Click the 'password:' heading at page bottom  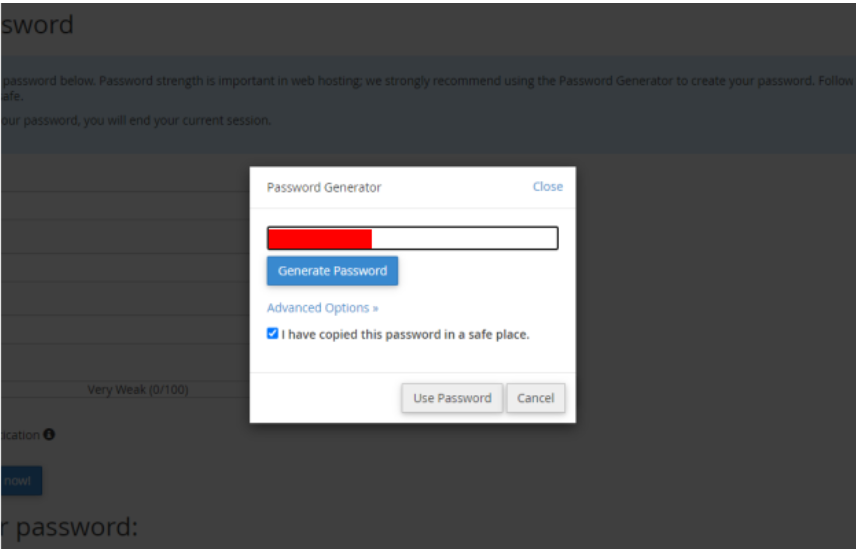[69, 527]
